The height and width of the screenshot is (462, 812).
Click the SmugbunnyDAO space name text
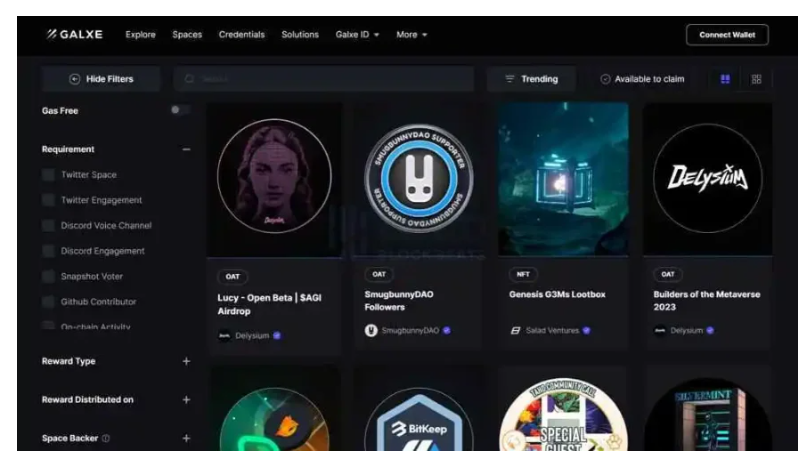pos(410,330)
